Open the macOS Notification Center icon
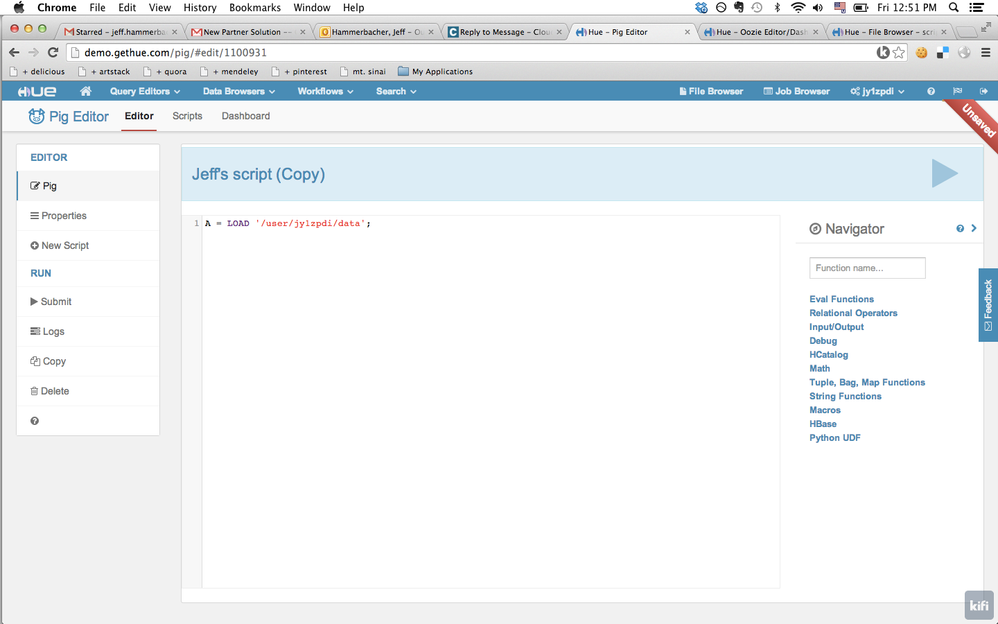 click(977, 8)
